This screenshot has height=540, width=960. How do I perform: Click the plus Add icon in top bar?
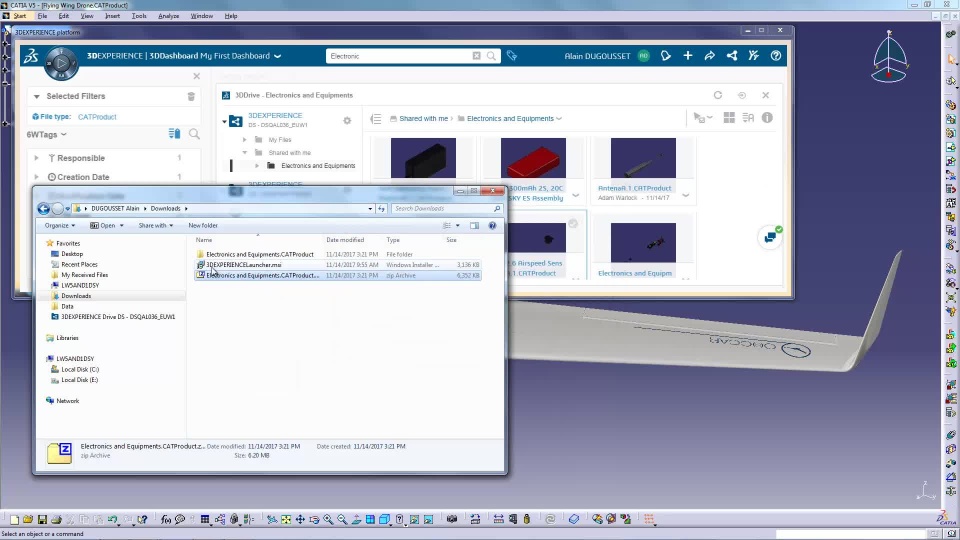pyautogui.click(x=688, y=56)
